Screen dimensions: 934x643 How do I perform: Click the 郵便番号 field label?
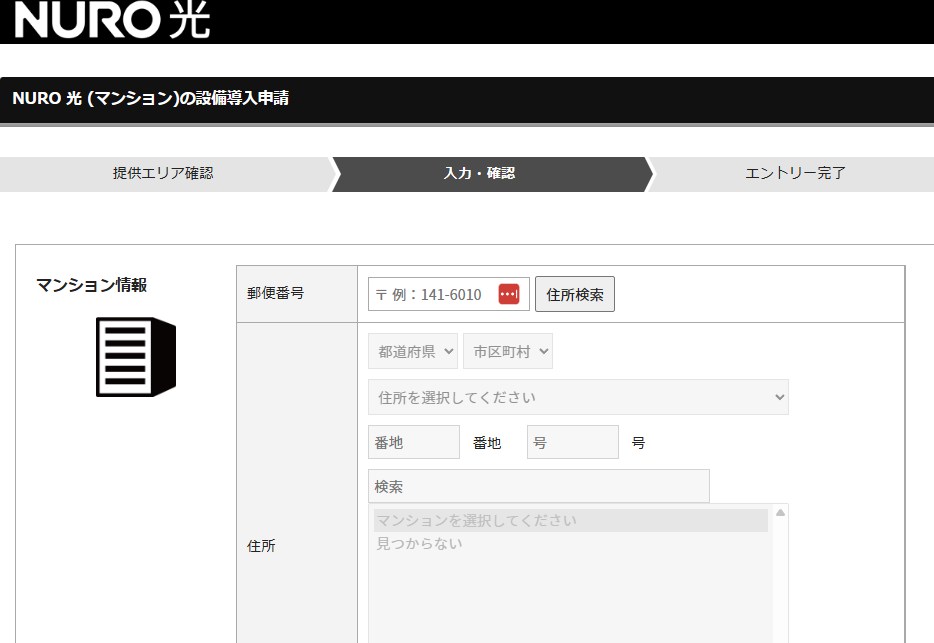(275, 294)
